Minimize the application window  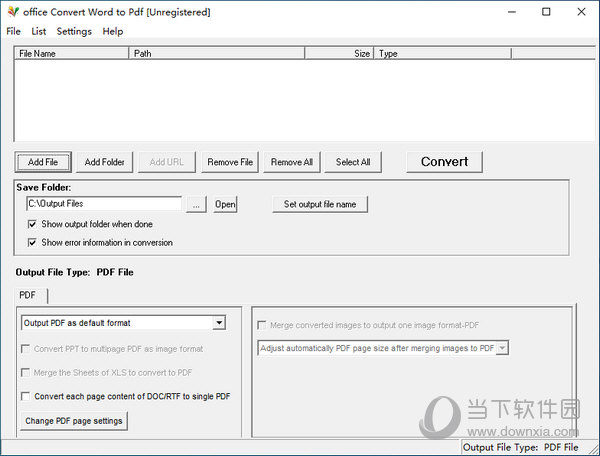512,12
